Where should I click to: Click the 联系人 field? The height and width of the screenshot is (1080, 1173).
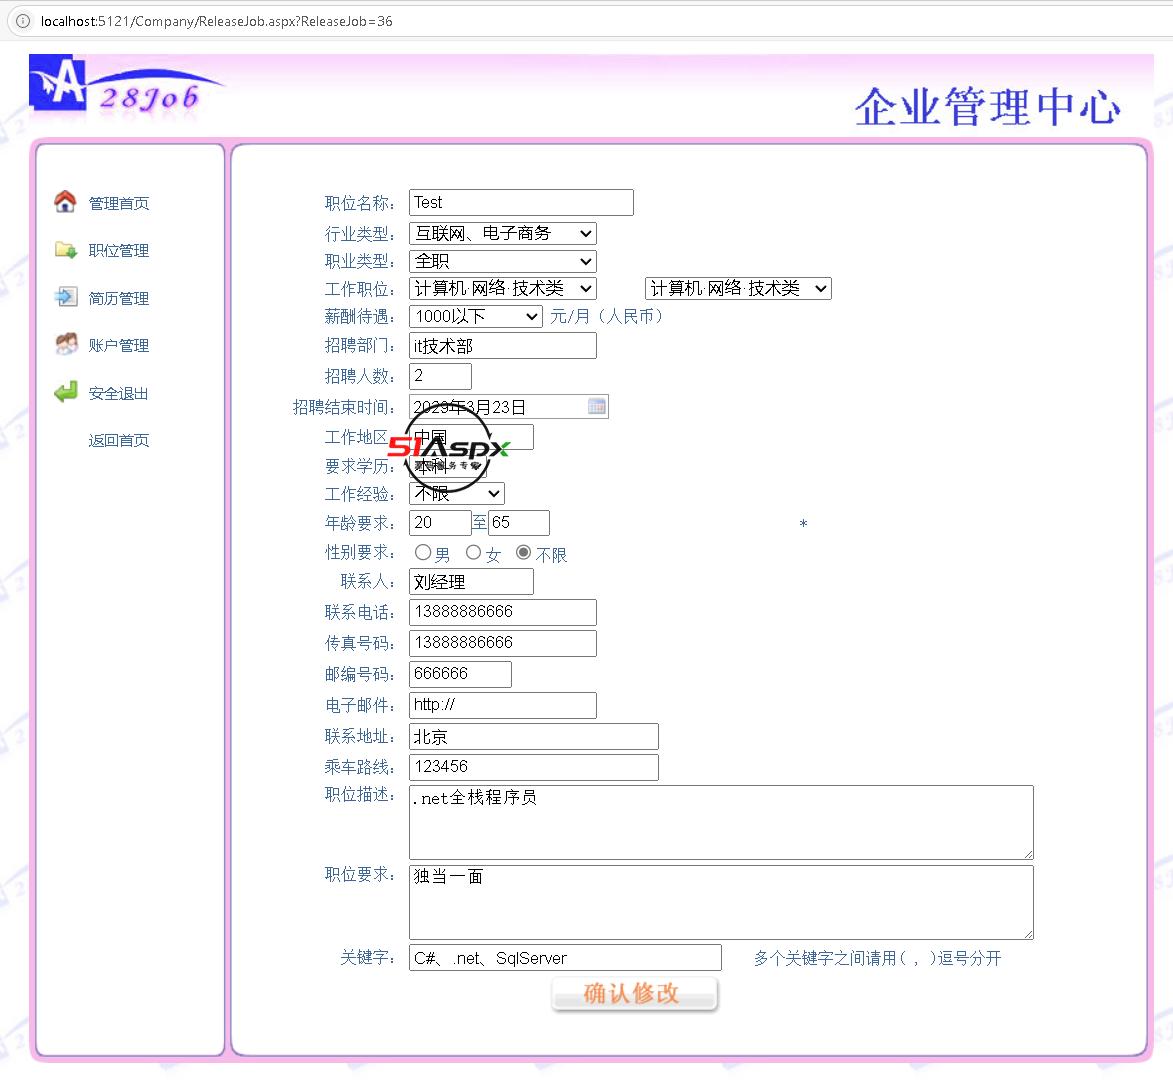click(x=471, y=582)
